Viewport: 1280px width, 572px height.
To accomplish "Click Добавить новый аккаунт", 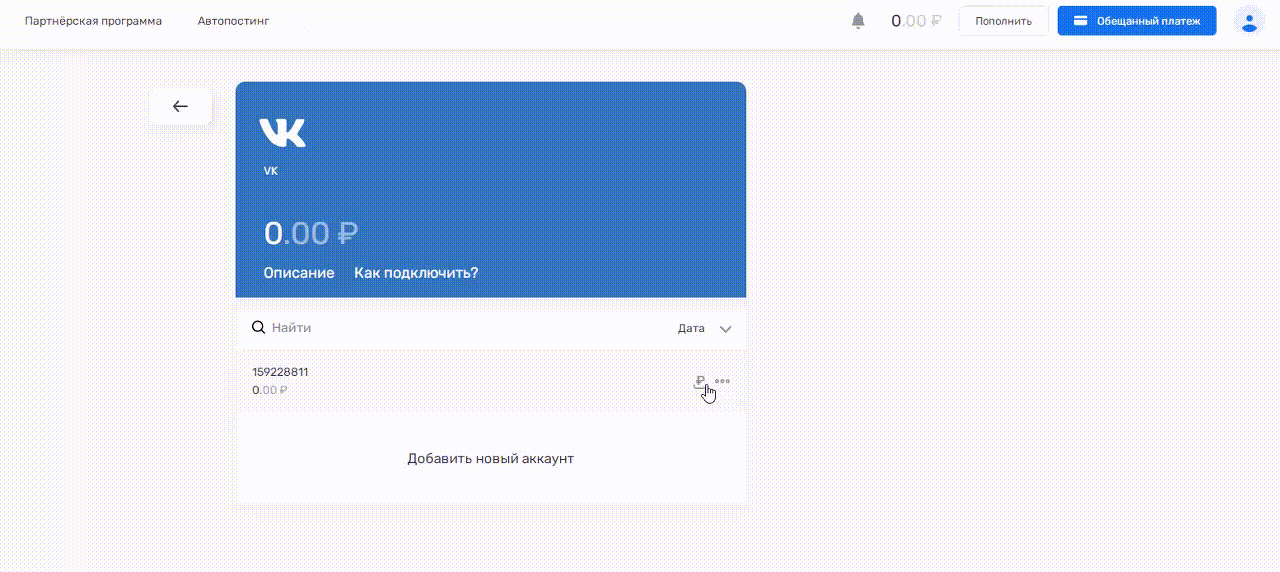I will [490, 459].
